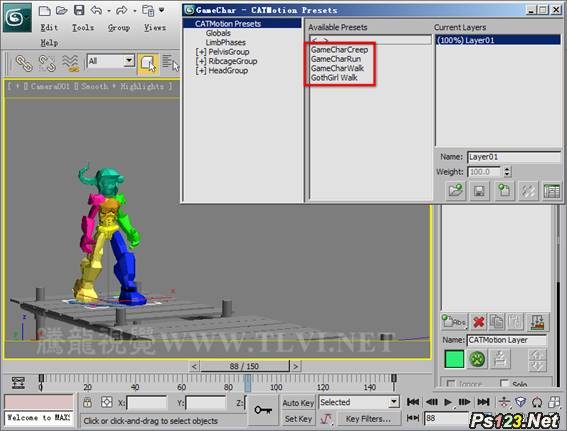Check the Solo checkbox
The image size is (567, 431).
pyautogui.click(x=504, y=383)
